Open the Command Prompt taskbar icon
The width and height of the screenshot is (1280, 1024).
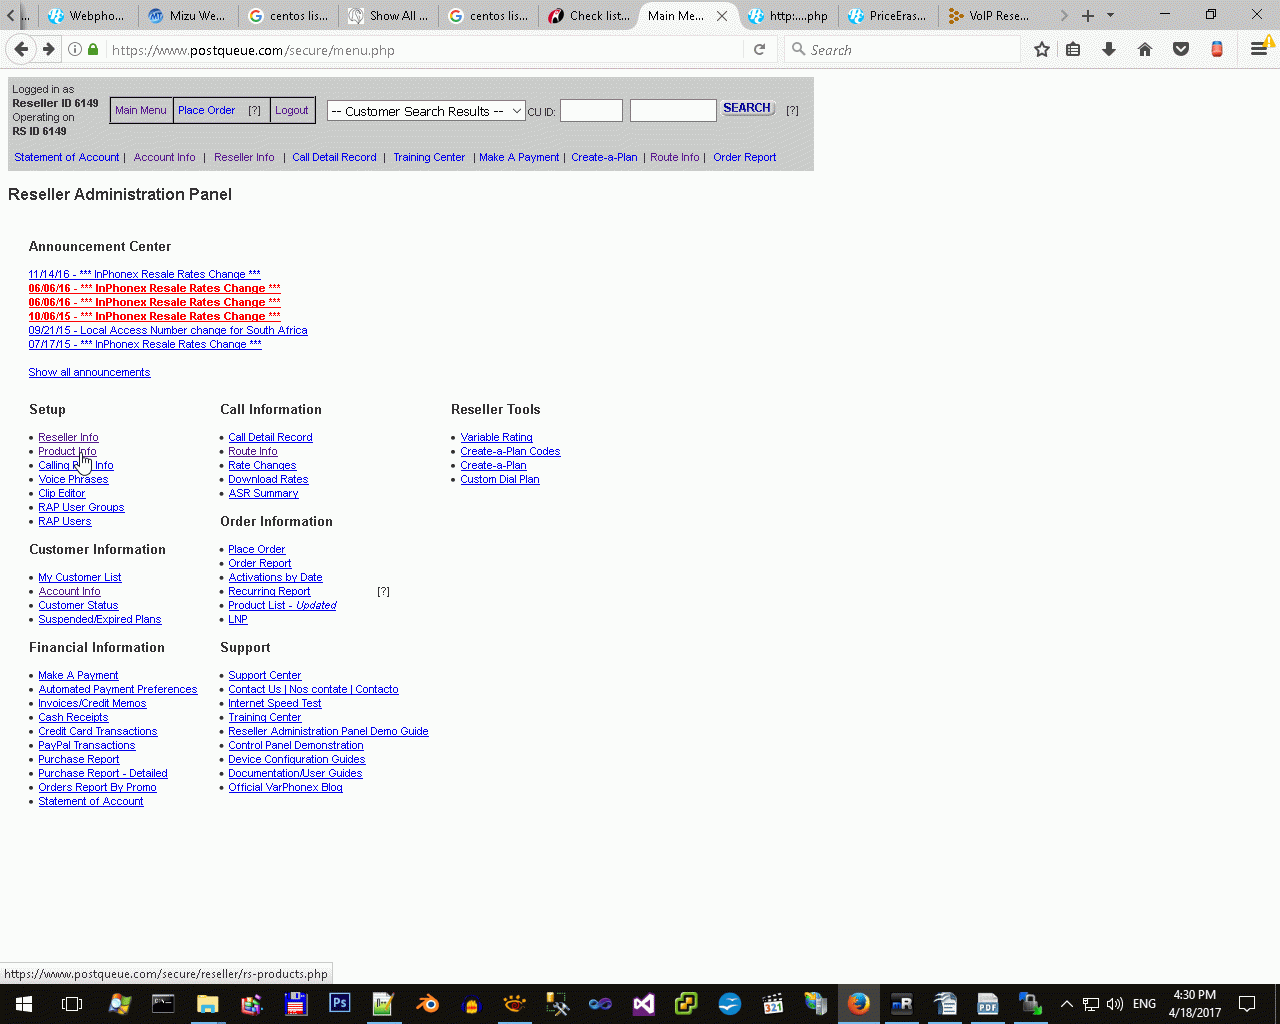click(x=163, y=1003)
